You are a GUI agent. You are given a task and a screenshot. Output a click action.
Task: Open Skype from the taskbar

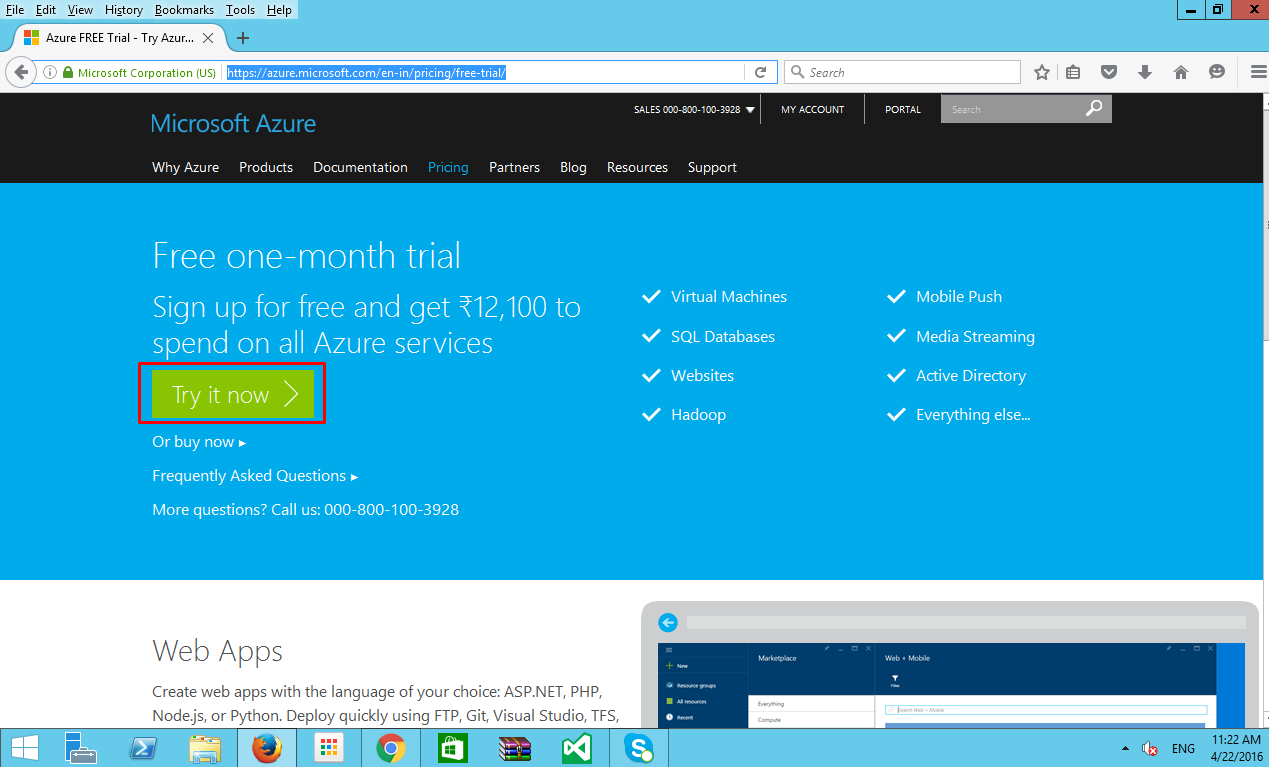(x=638, y=747)
